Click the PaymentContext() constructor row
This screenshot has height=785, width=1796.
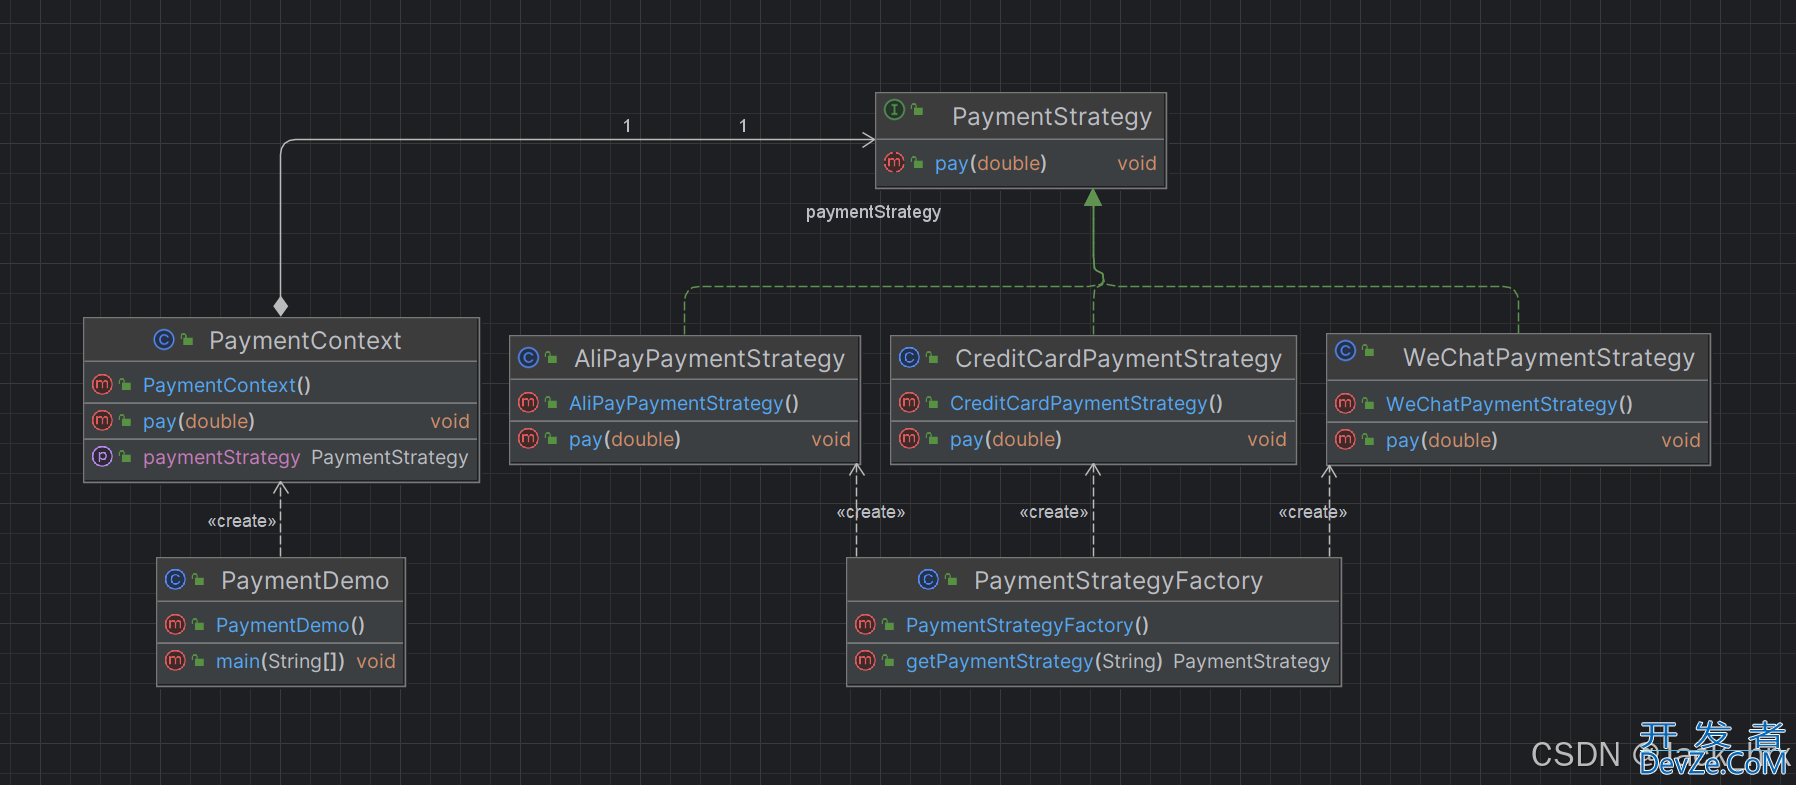(281, 385)
